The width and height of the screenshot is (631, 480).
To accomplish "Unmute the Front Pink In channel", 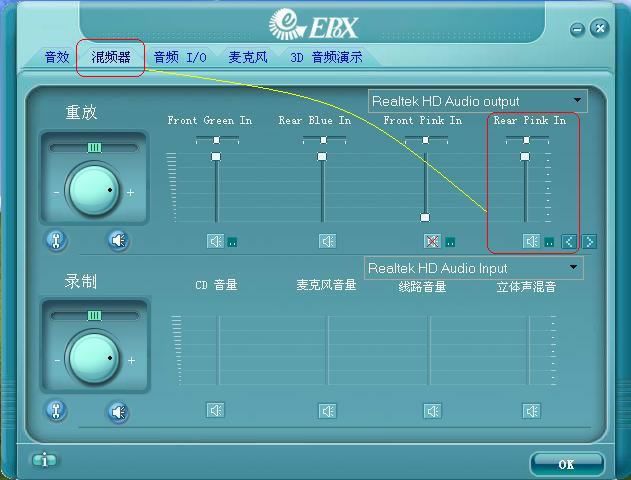I will 432,241.
